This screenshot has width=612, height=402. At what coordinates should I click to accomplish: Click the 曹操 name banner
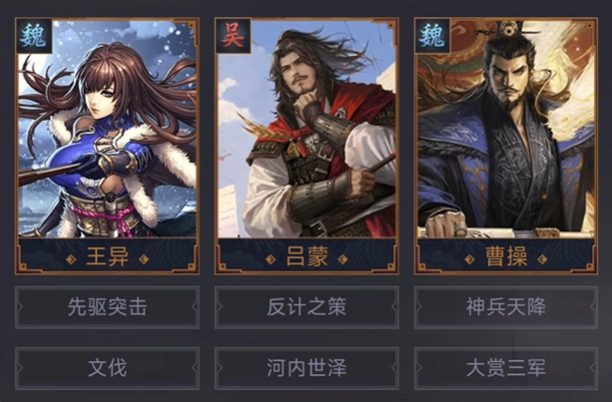(506, 256)
